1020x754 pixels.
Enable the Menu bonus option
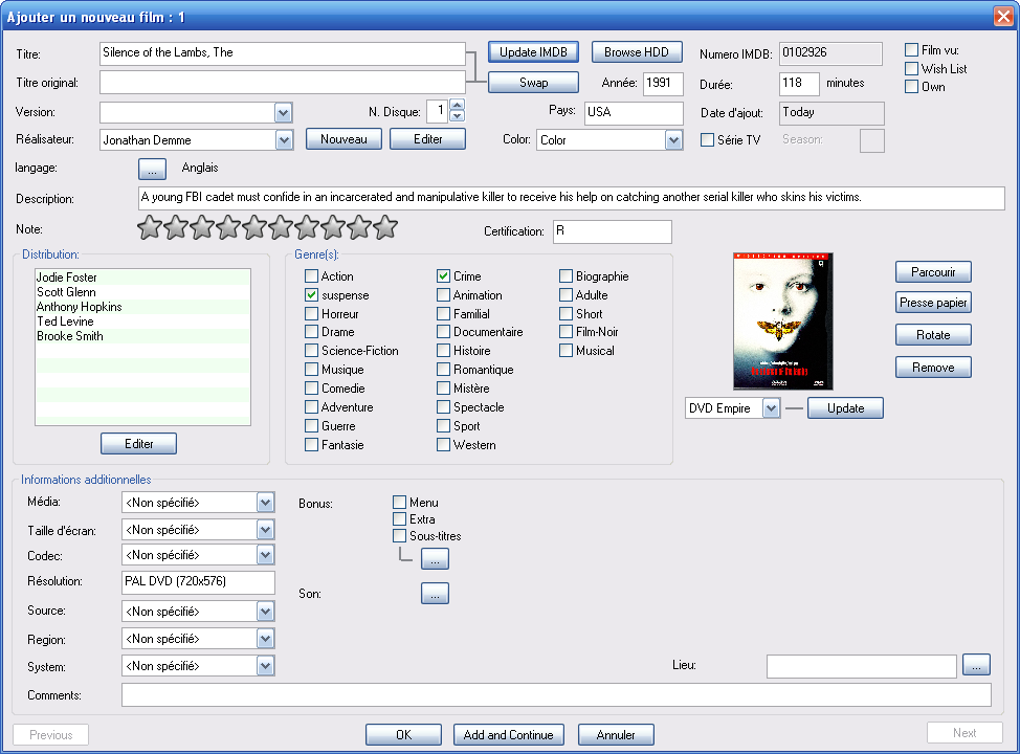(x=397, y=502)
